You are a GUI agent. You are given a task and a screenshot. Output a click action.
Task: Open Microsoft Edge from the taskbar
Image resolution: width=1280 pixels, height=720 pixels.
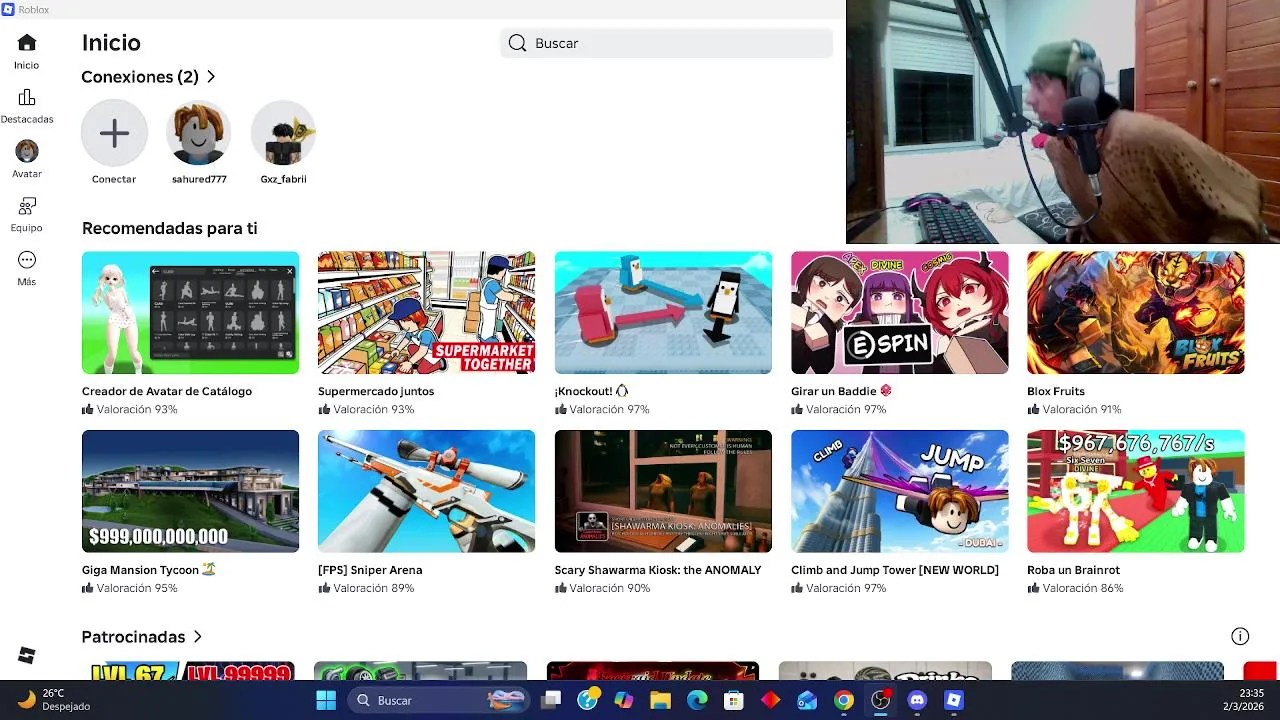pos(697,700)
